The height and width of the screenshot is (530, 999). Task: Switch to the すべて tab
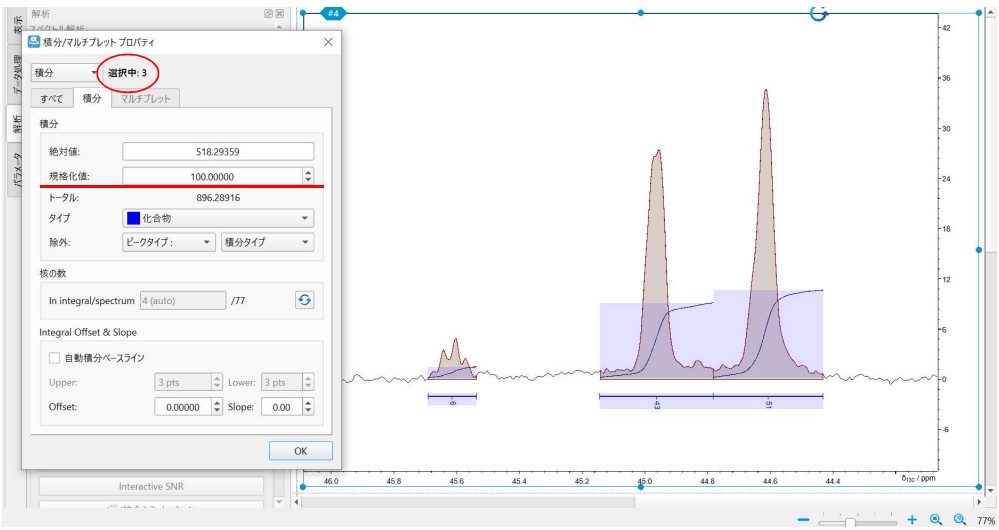pyautogui.click(x=52, y=98)
